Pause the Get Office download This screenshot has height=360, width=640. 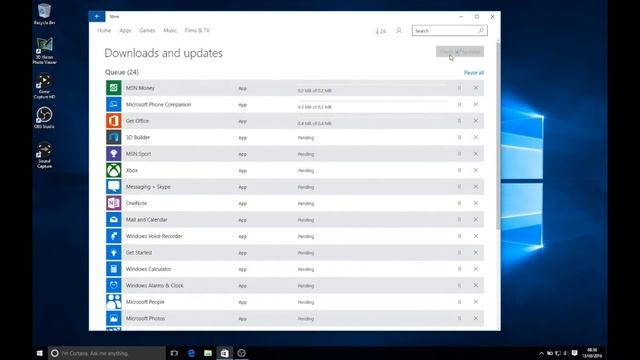(459, 121)
